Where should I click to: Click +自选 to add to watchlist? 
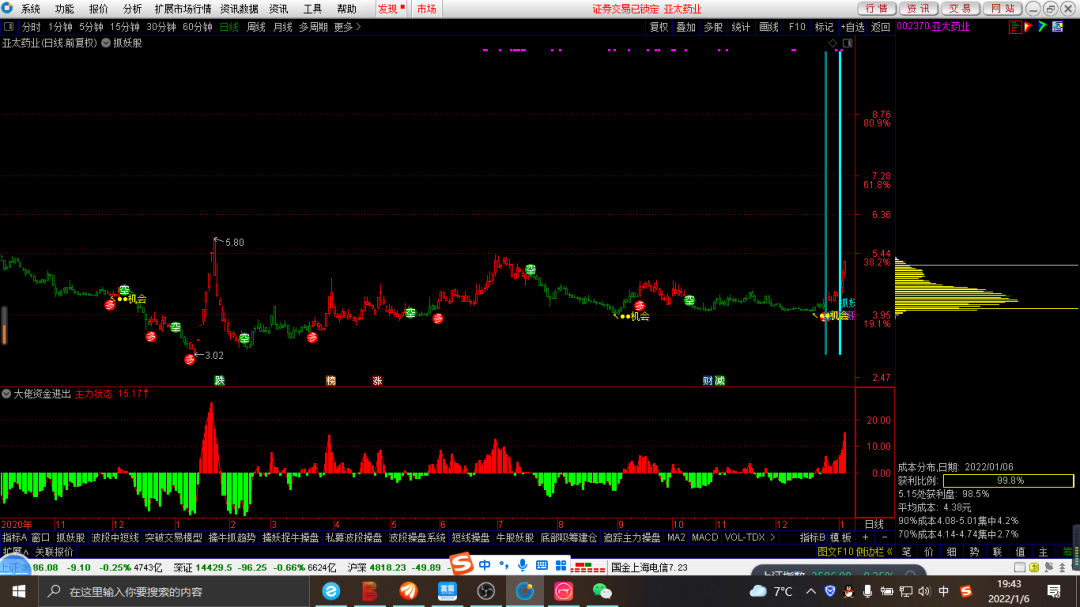(852, 27)
